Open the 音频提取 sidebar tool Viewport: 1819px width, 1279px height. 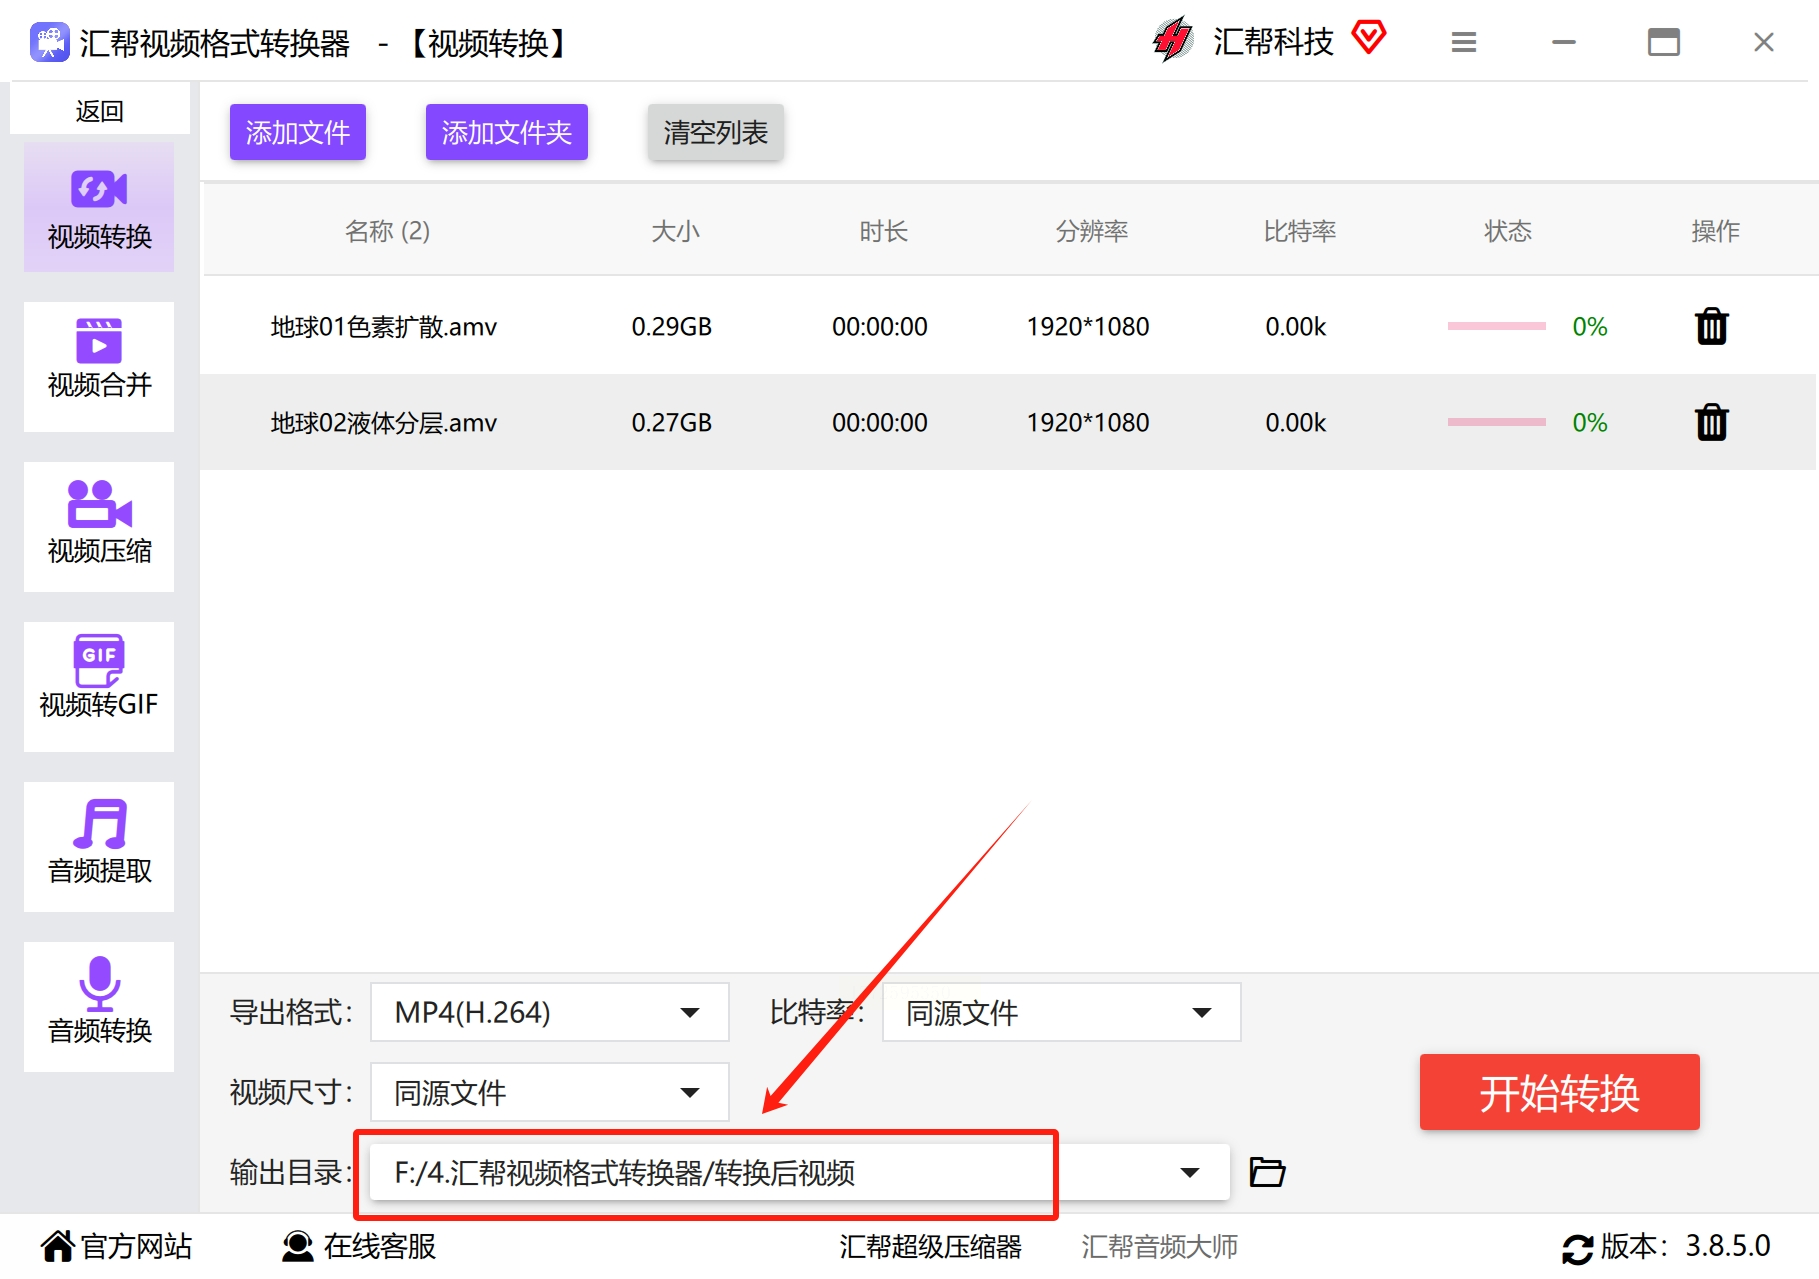(99, 847)
